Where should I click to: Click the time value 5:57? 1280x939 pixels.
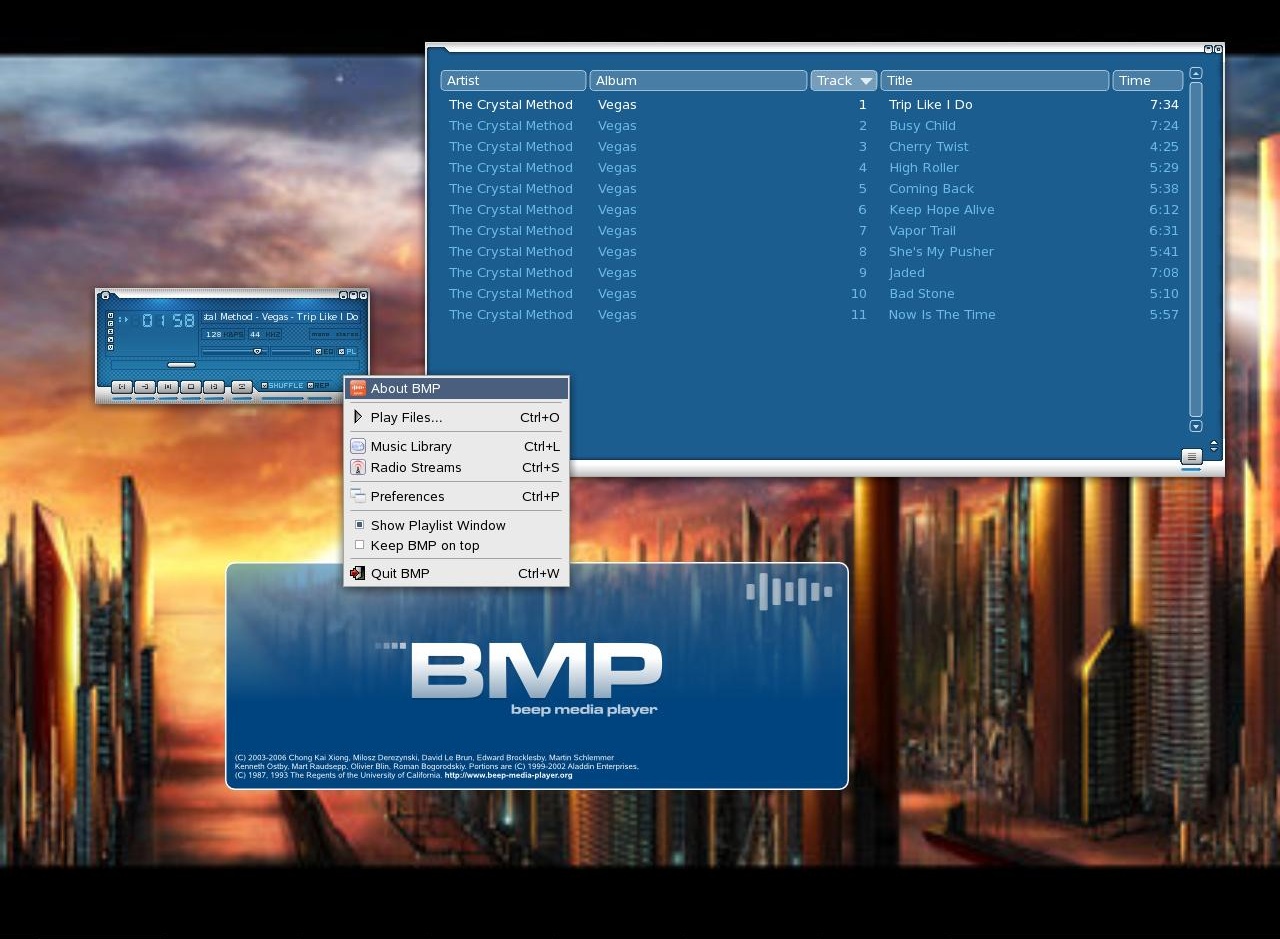click(x=1164, y=314)
